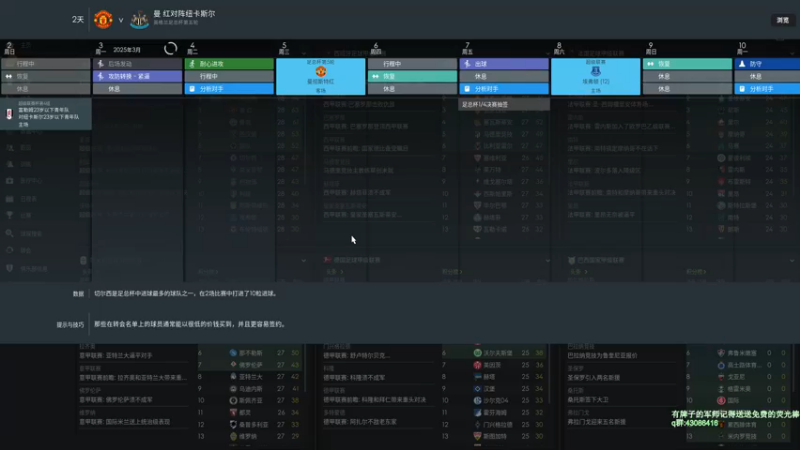The image size is (800, 450).
Task: Click the Manchester United crest in header
Action: [103, 19]
